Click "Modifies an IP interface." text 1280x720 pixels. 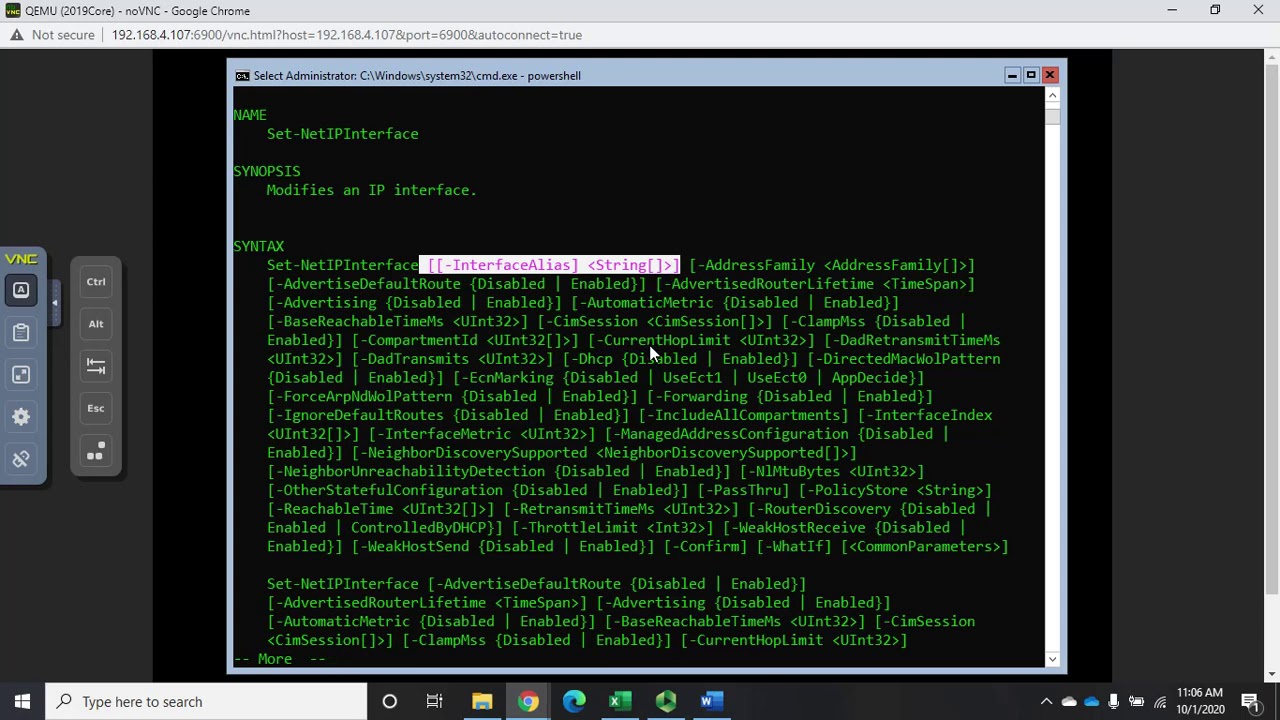click(x=372, y=190)
